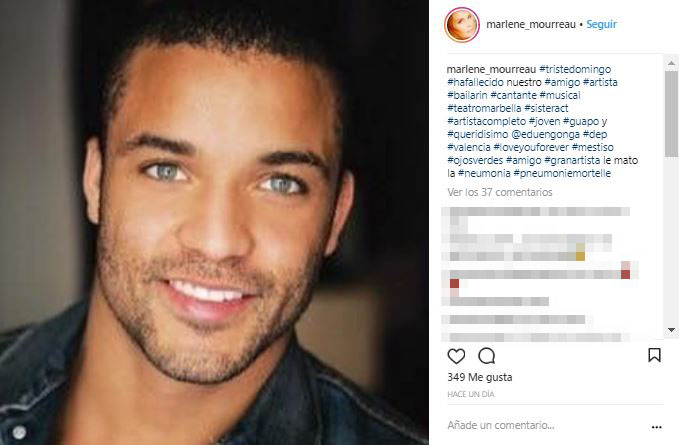Open the HACE UN DÍA timestamp
This screenshot has height=445, width=679.
(471, 394)
